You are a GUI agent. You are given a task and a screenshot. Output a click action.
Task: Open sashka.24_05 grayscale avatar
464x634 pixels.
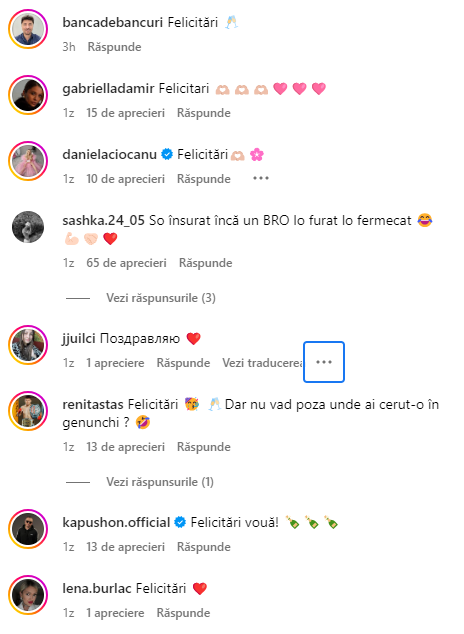(x=28, y=227)
